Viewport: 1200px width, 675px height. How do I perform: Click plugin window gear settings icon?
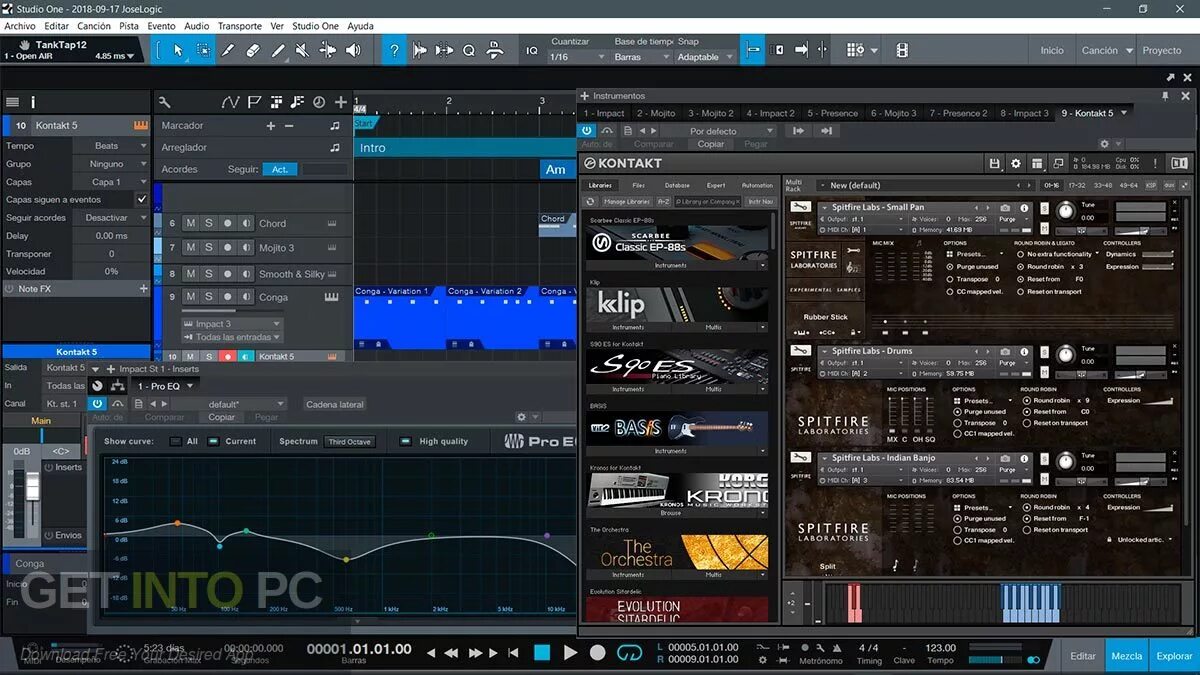pos(1105,144)
